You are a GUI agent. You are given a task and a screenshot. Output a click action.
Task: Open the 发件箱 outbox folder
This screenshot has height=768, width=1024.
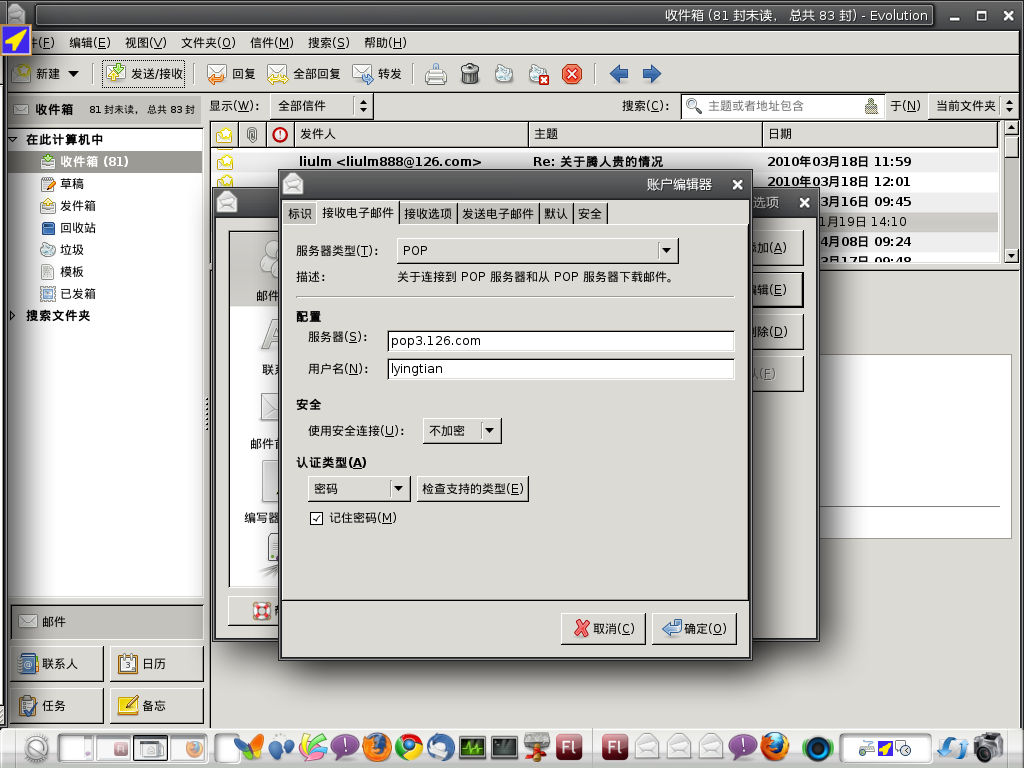68,206
